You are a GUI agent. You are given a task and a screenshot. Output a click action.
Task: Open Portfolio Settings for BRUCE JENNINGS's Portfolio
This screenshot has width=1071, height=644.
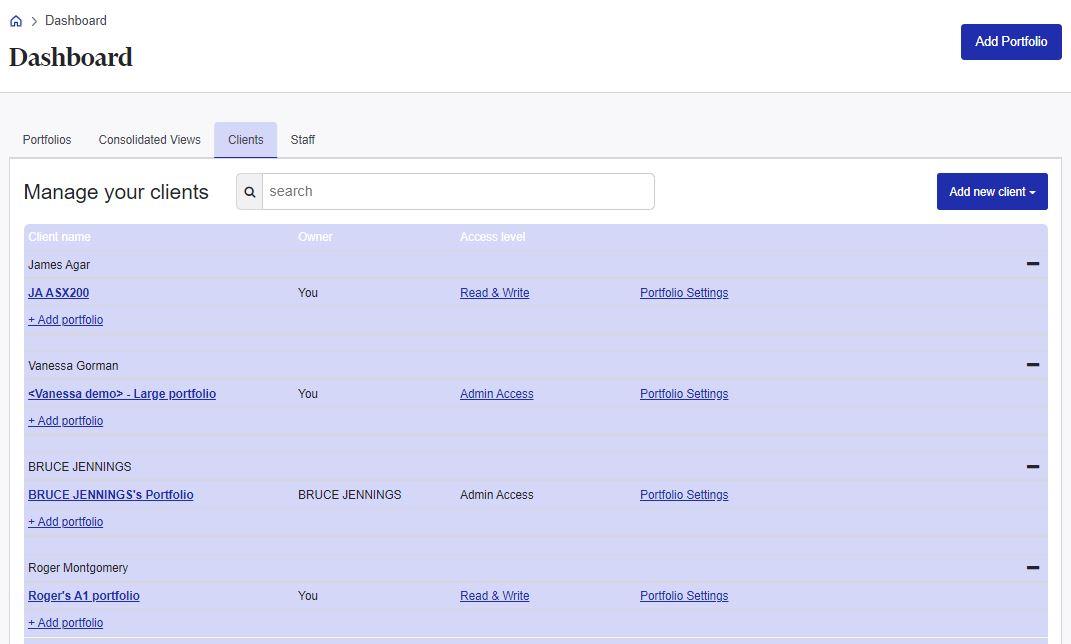684,494
